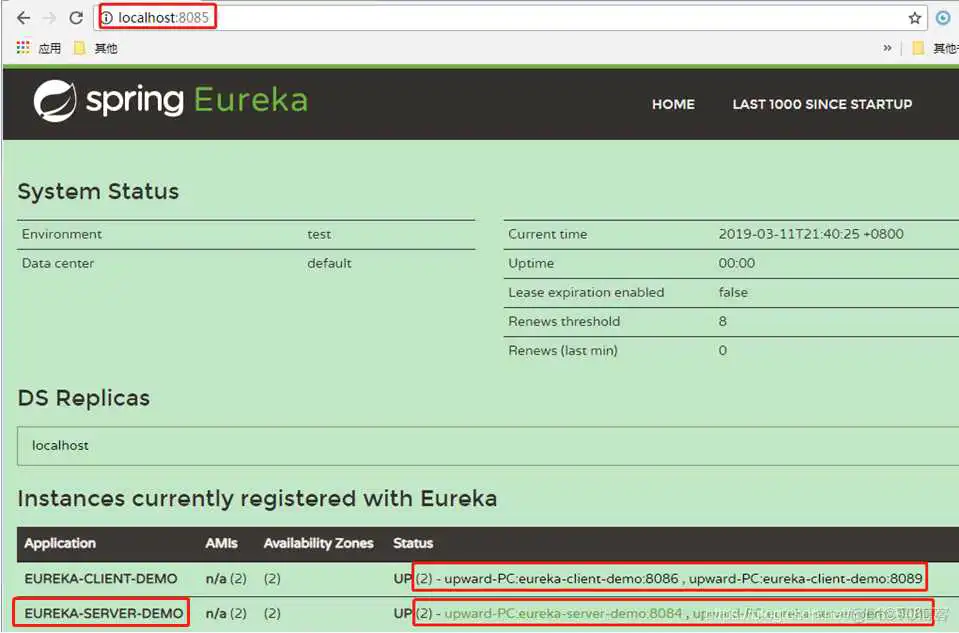The width and height of the screenshot is (959, 633).
Task: Click the browser forward arrow
Action: coord(50,18)
